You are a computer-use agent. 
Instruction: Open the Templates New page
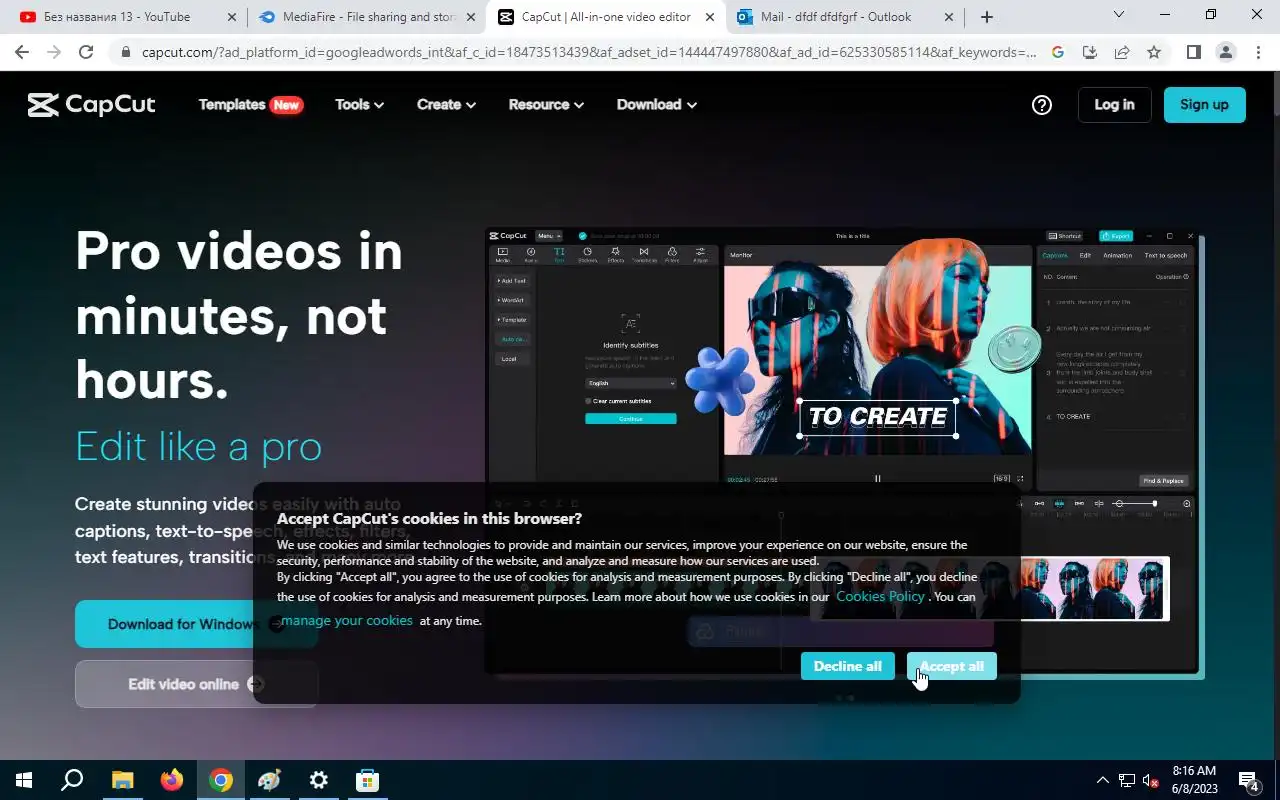(x=250, y=104)
